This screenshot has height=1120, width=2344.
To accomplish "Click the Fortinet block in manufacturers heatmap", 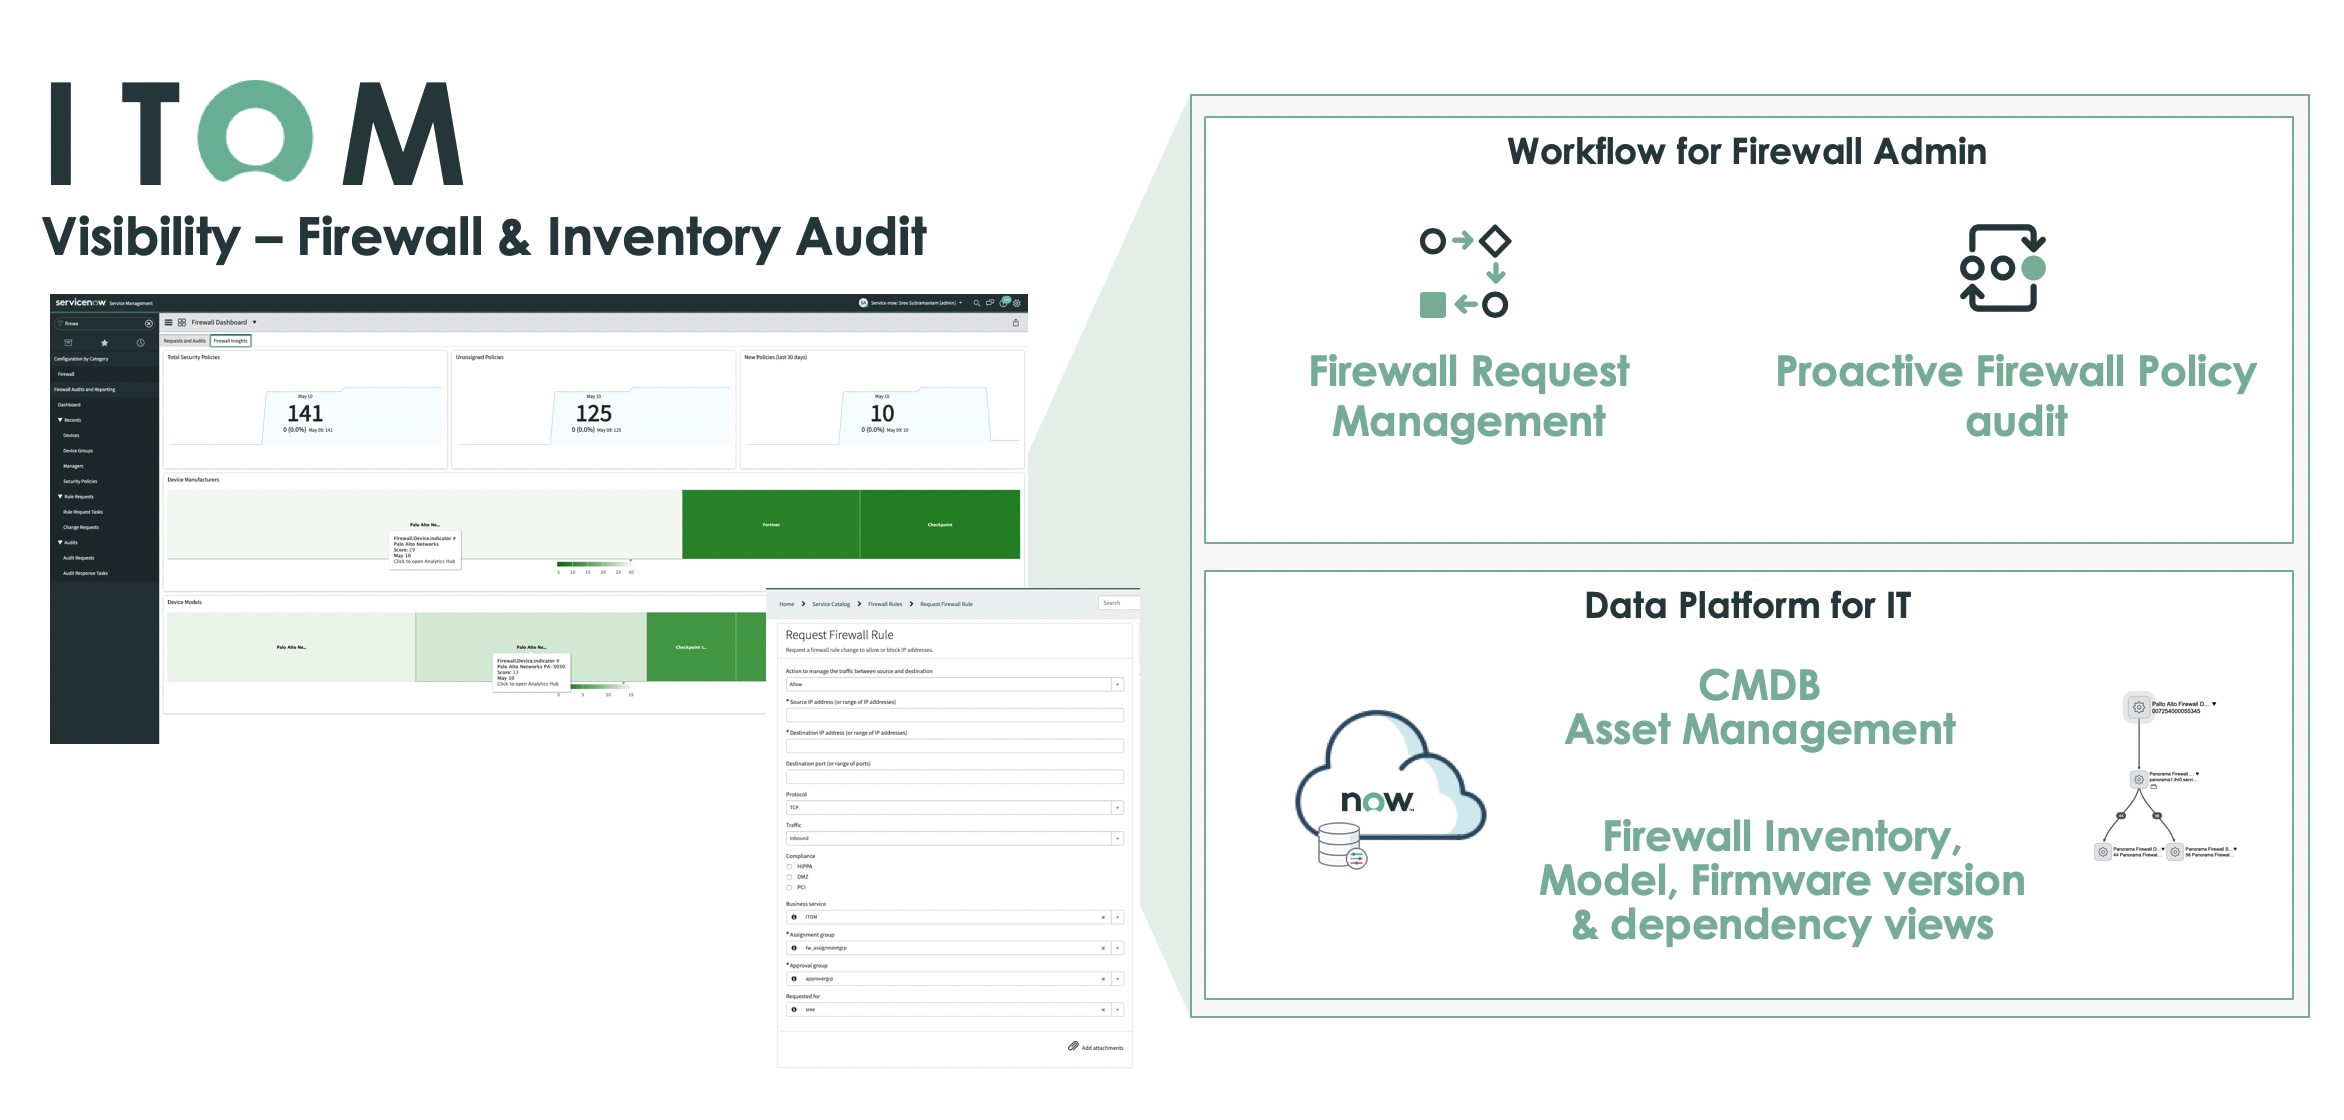I will 770,524.
